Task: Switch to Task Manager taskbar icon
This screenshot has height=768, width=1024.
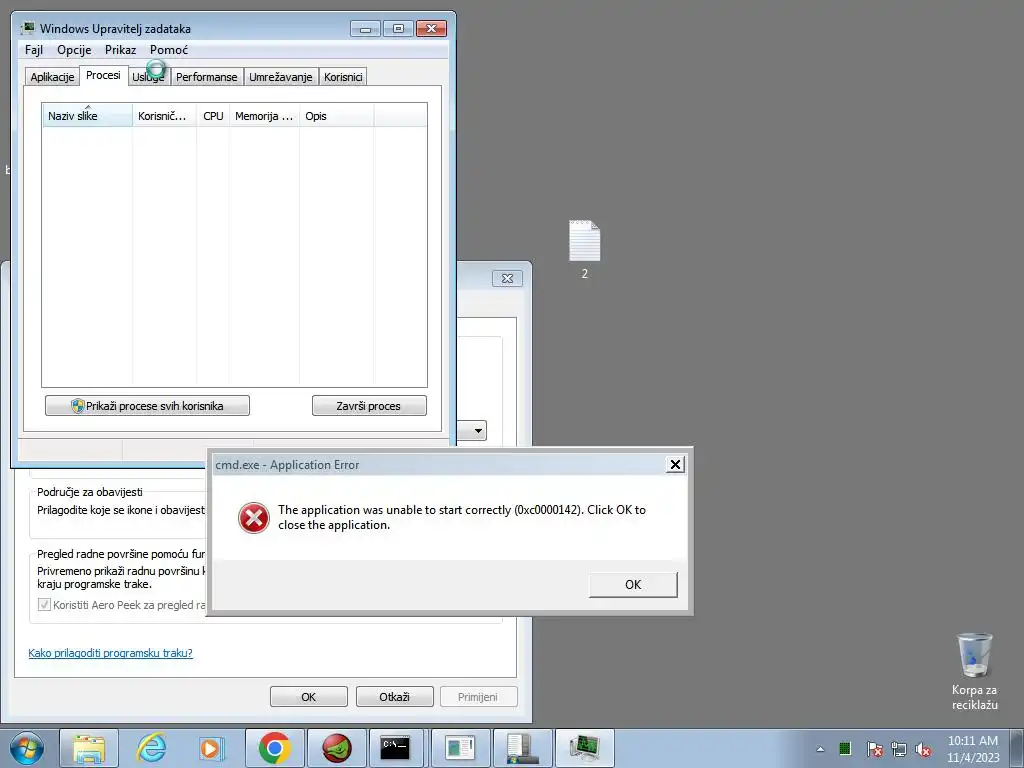Action: coord(584,748)
